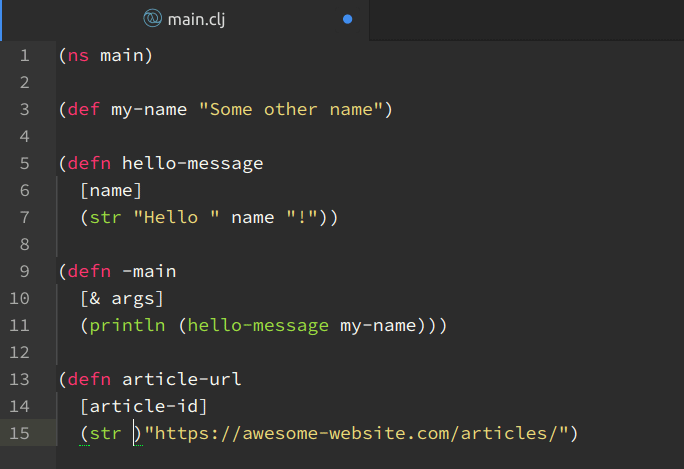
Task: Click 'str' on line 7
Action: 105,218
